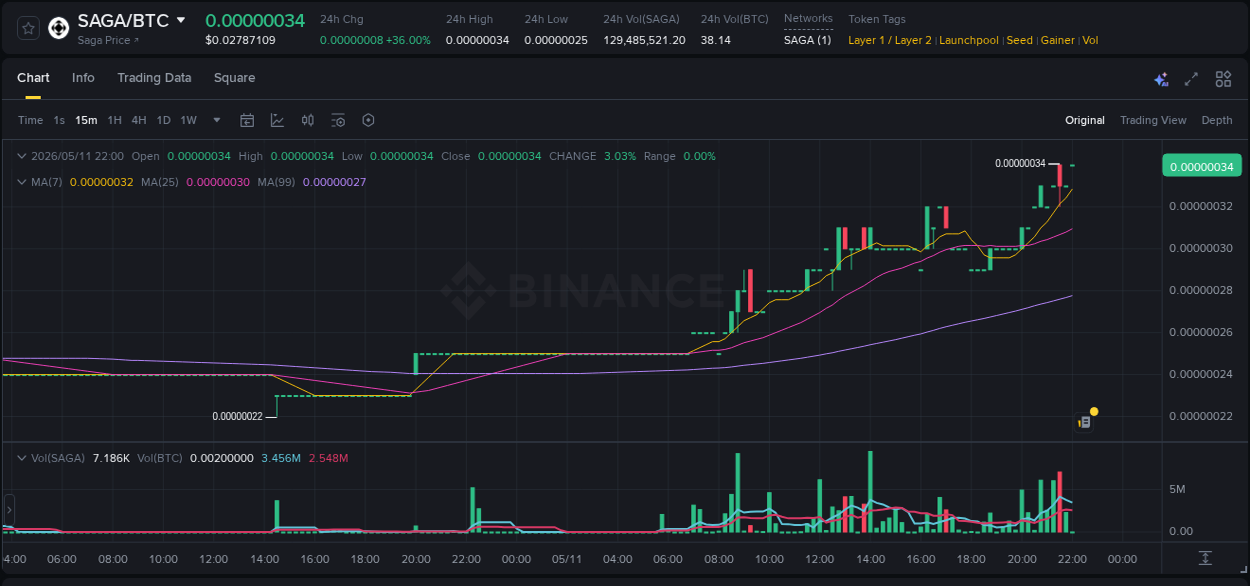Image resolution: width=1250 pixels, height=586 pixels.
Task: Click the 0.00000034 high price marker
Action: [x=1020, y=163]
